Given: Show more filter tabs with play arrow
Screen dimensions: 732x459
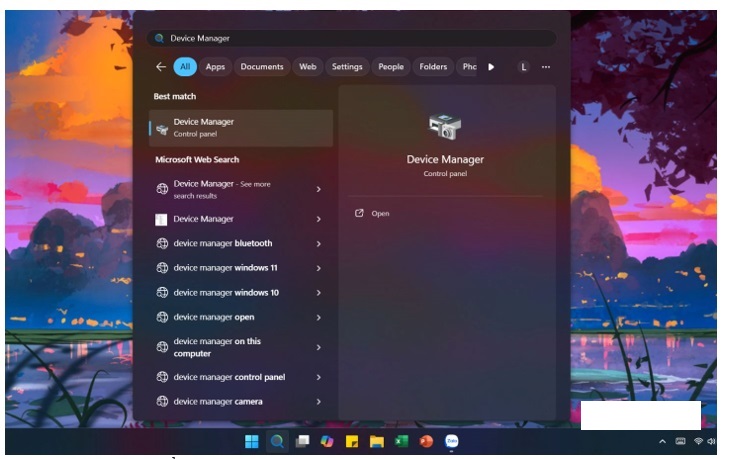Looking at the screenshot, I should coord(491,67).
